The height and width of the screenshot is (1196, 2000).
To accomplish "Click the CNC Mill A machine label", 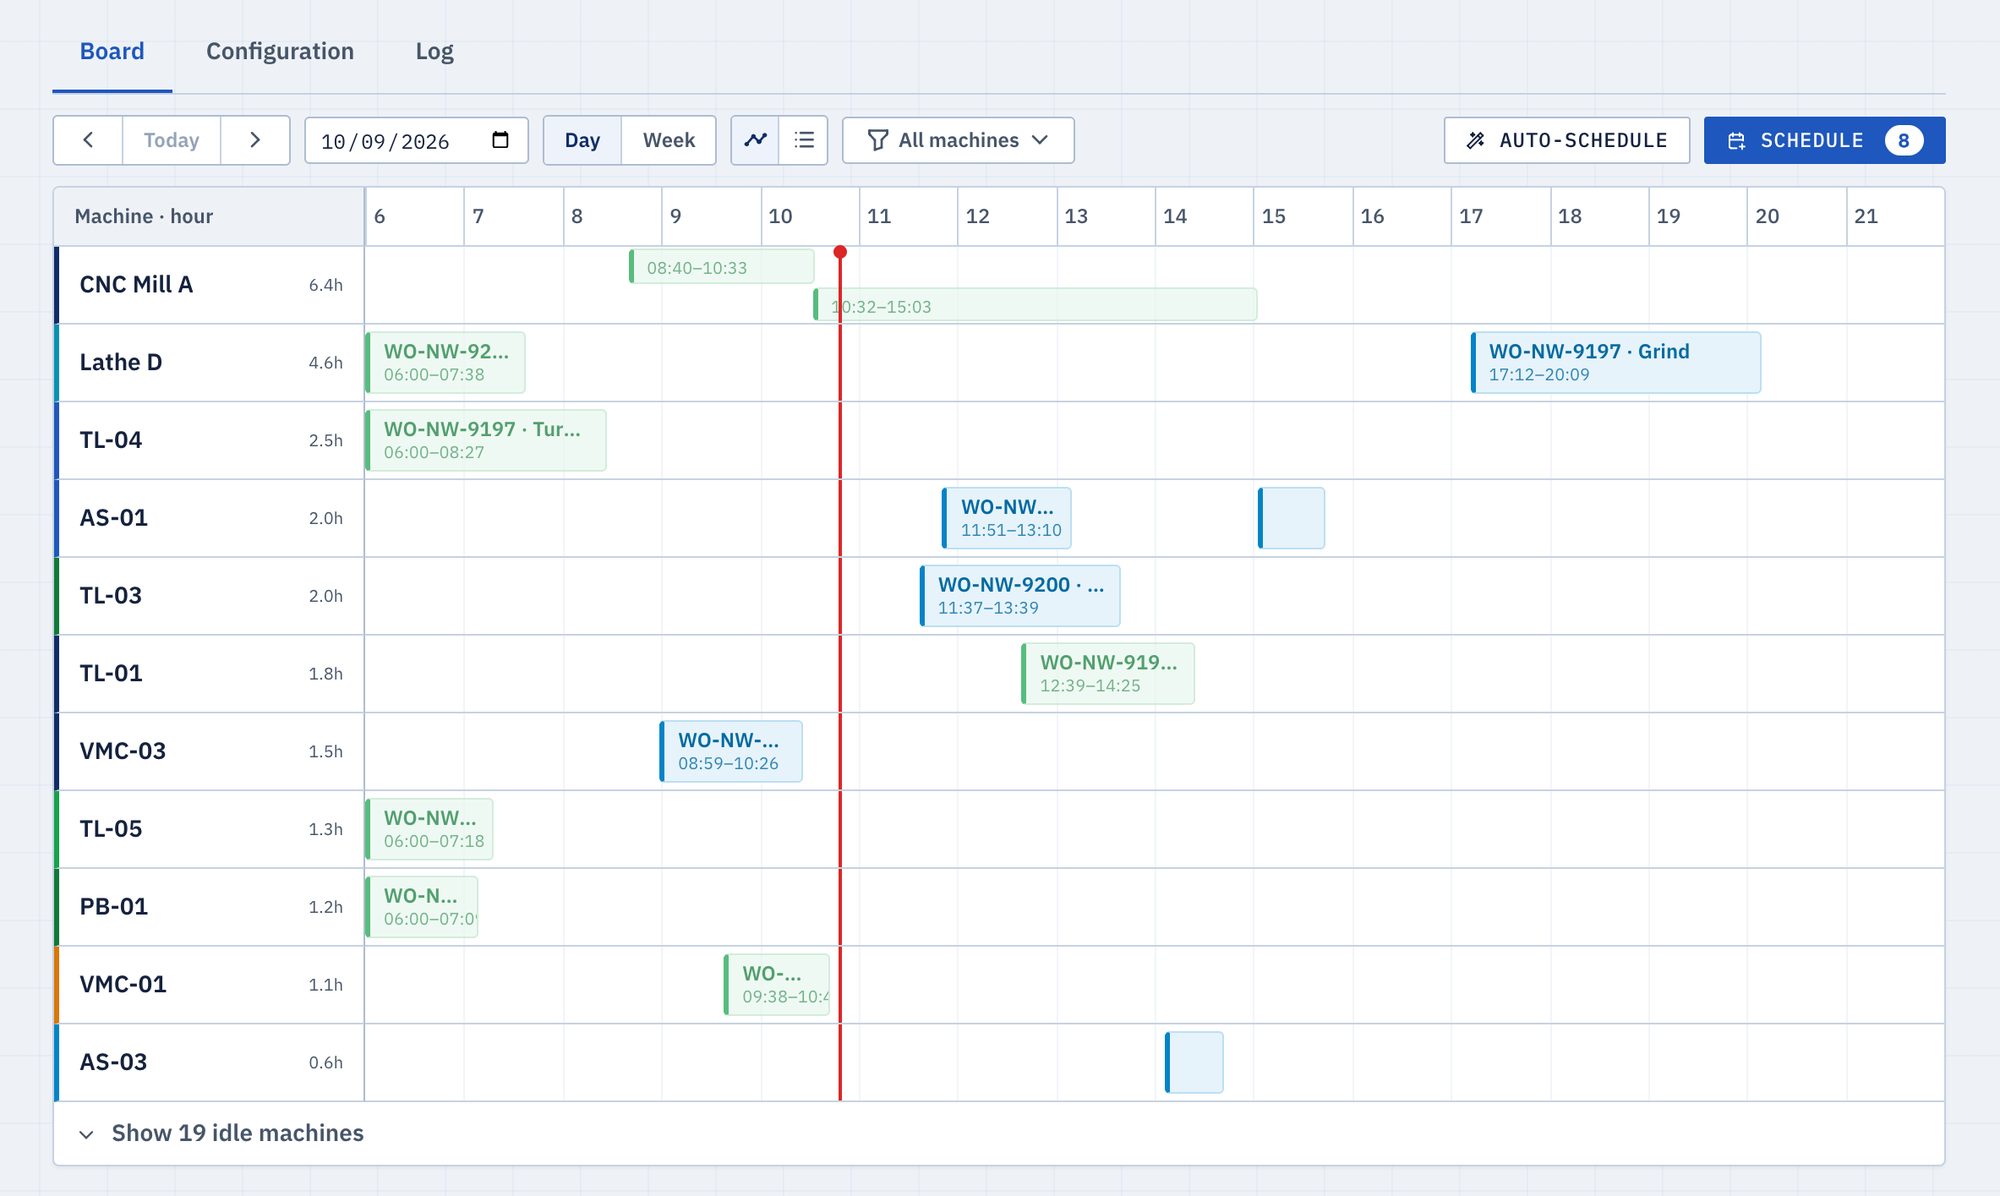I will [136, 285].
